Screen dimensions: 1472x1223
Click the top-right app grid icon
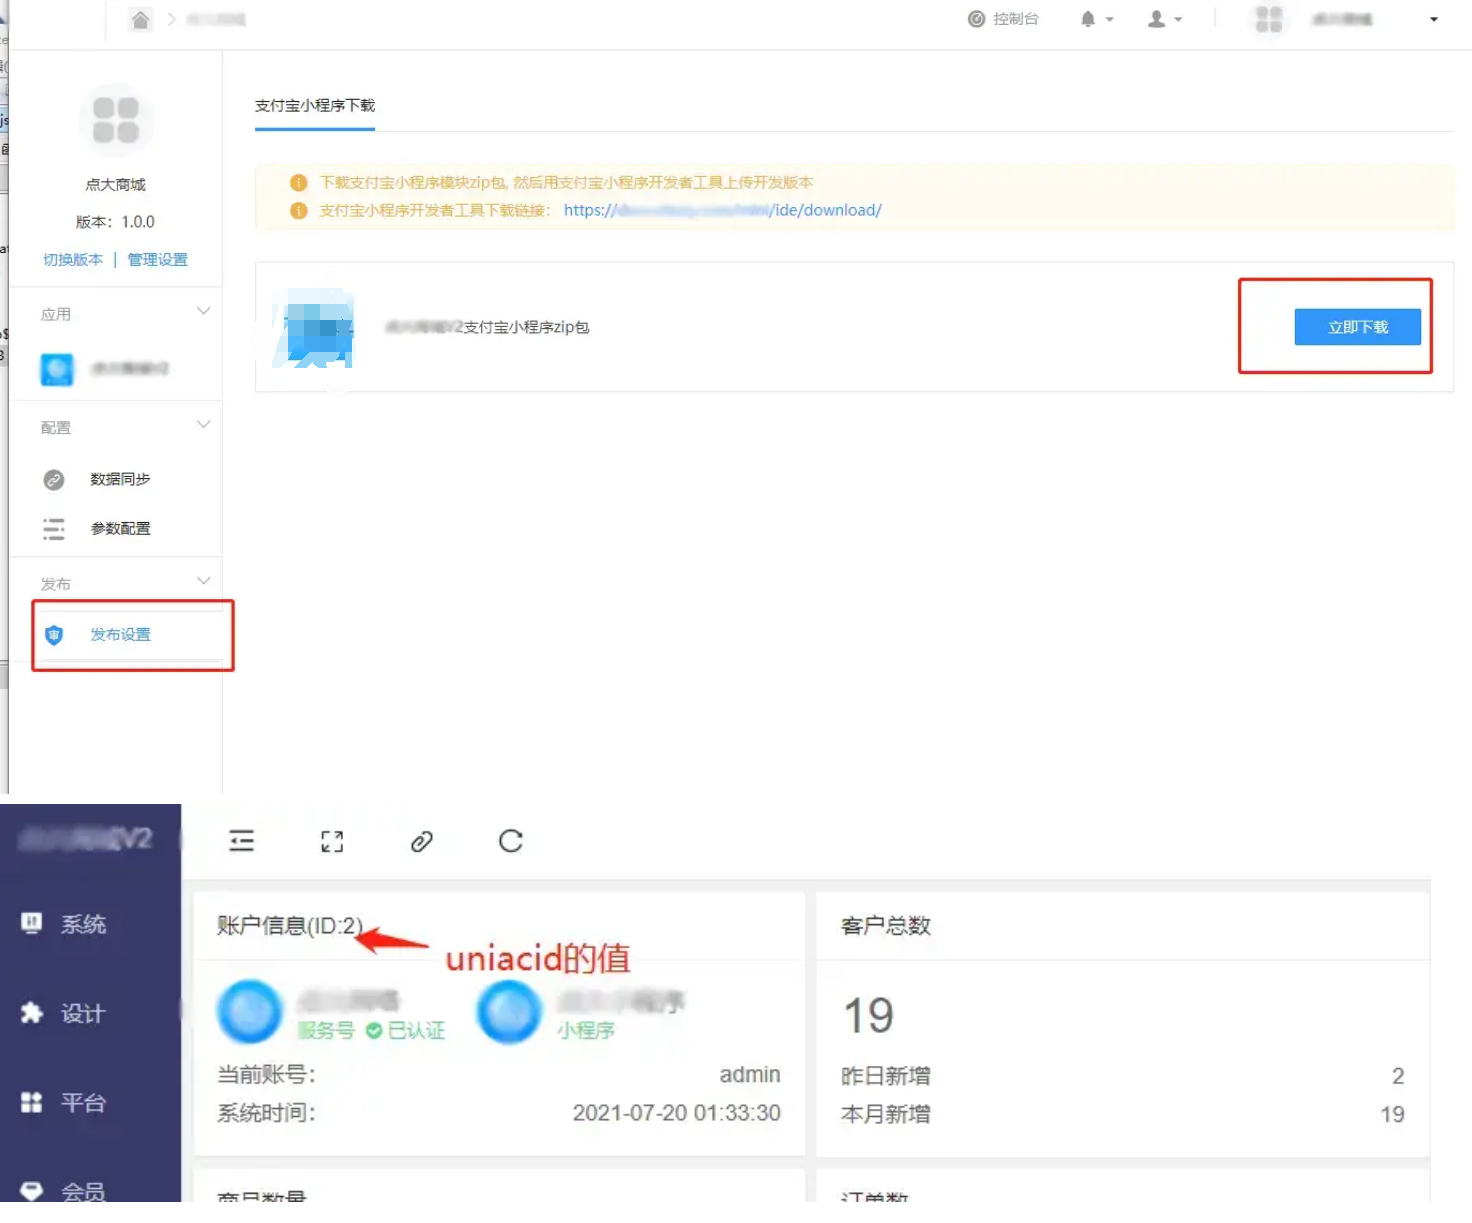[1269, 19]
